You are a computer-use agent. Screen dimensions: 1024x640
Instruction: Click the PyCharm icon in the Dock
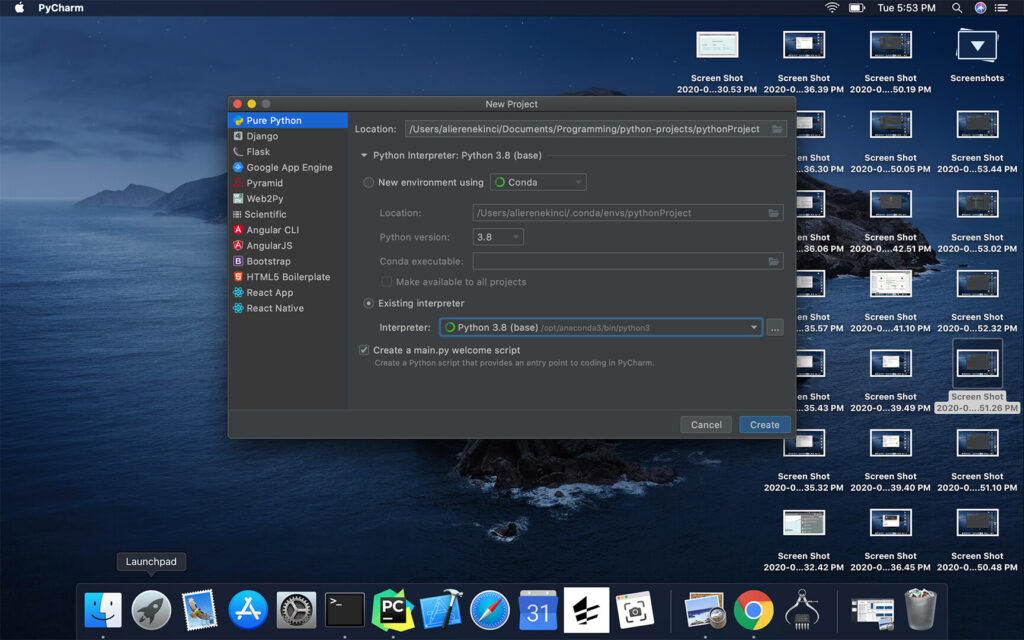pos(393,611)
